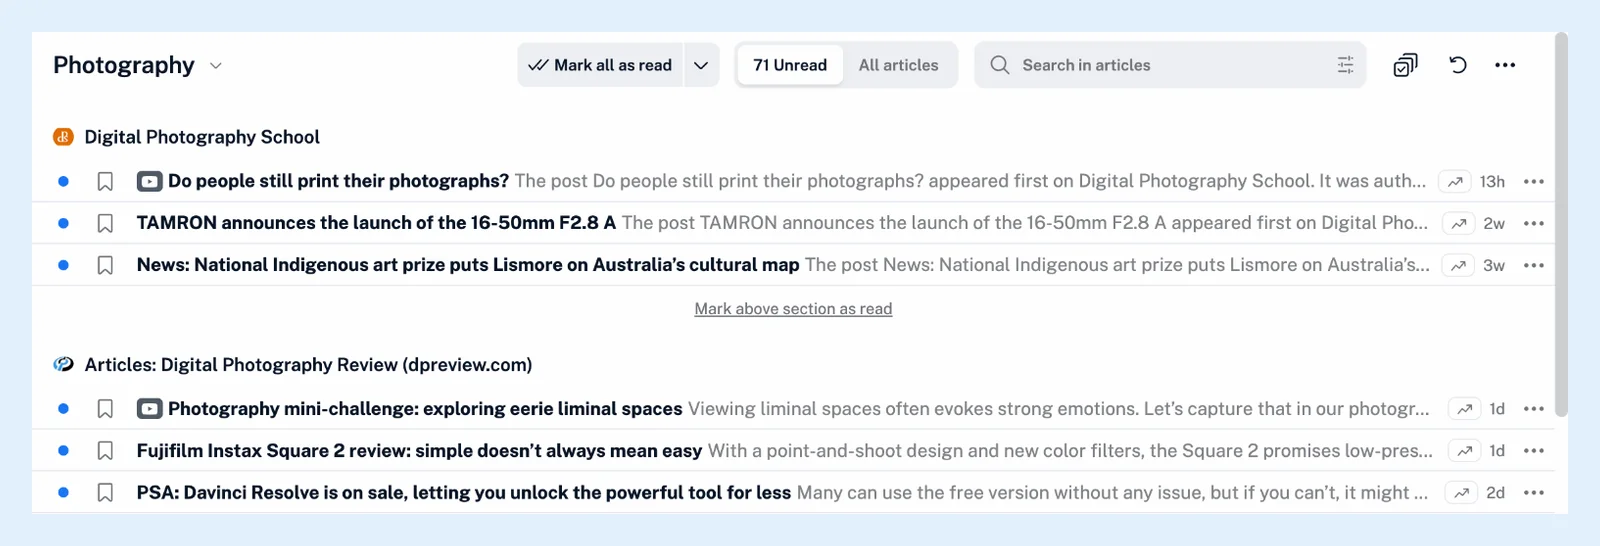Switch to 71 Unread tab
This screenshot has width=1600, height=546.
(790, 65)
